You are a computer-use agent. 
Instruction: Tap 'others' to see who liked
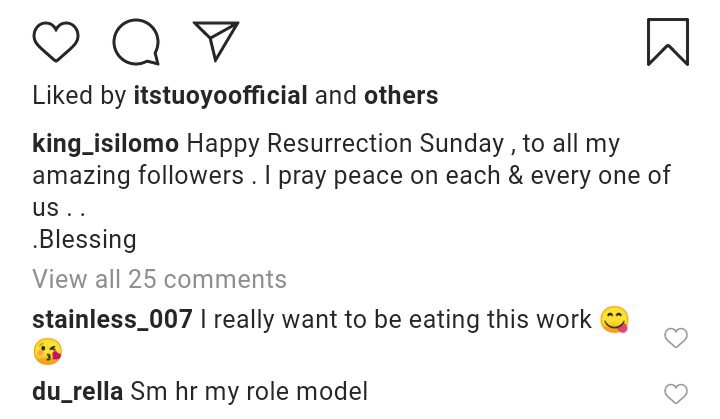400,96
